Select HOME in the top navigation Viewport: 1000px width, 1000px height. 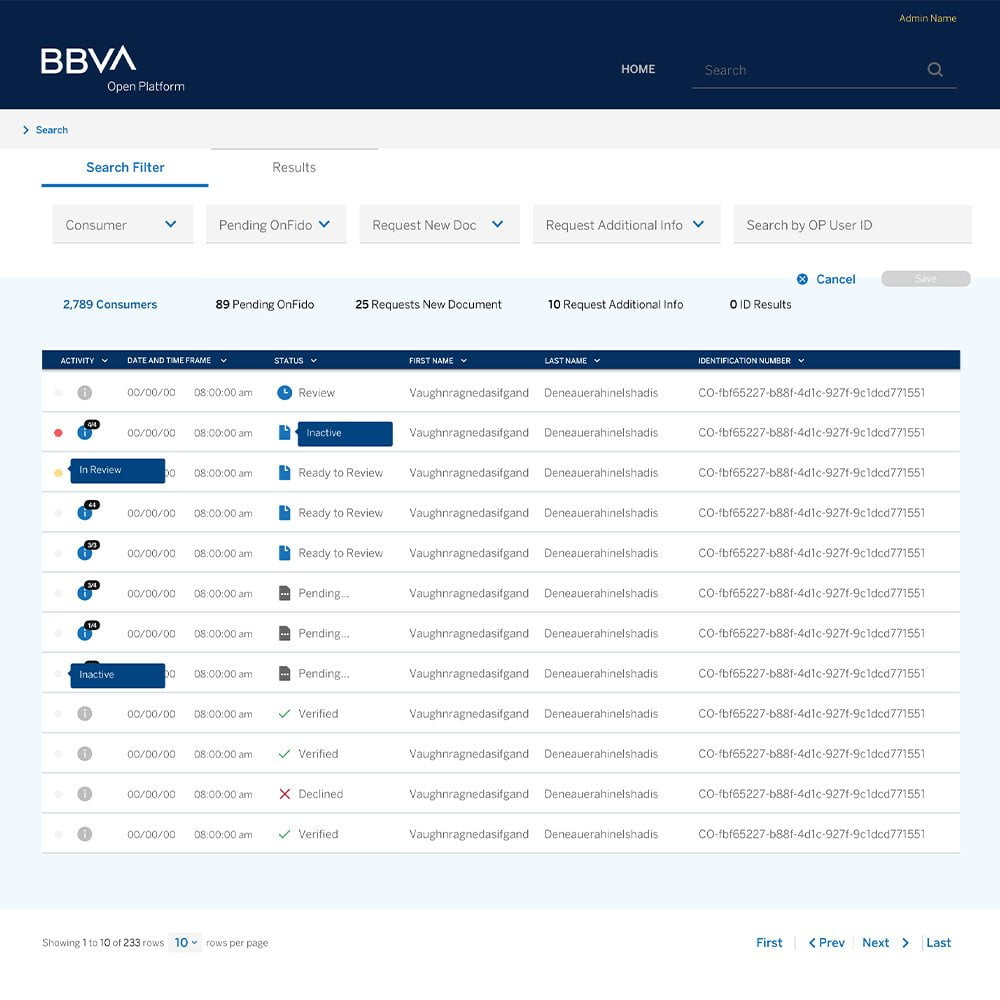coord(638,69)
